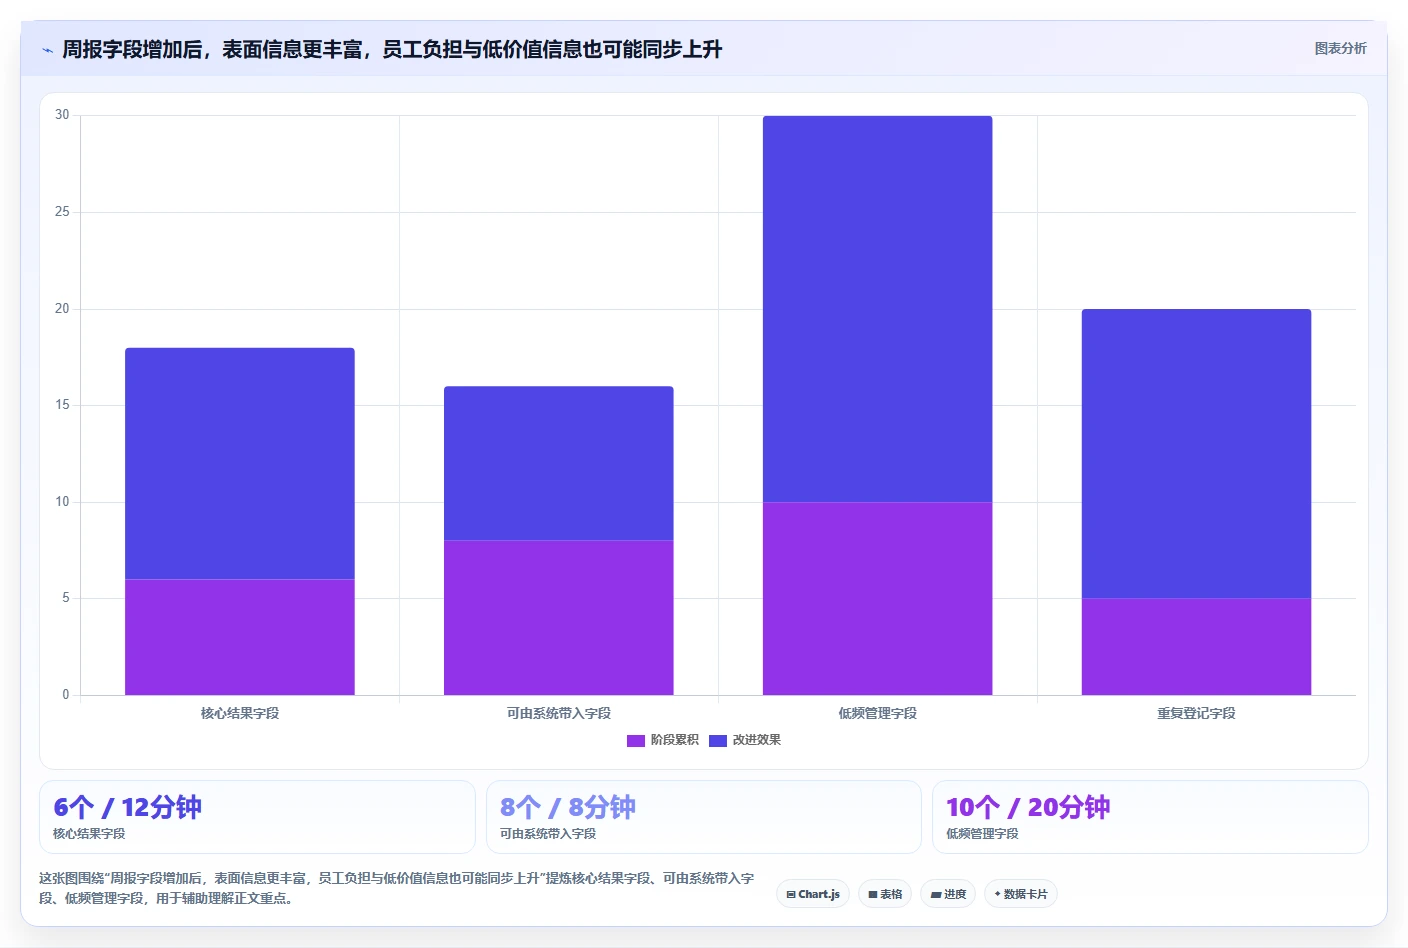Click the 核心结果字段 card caption

pos(89,834)
